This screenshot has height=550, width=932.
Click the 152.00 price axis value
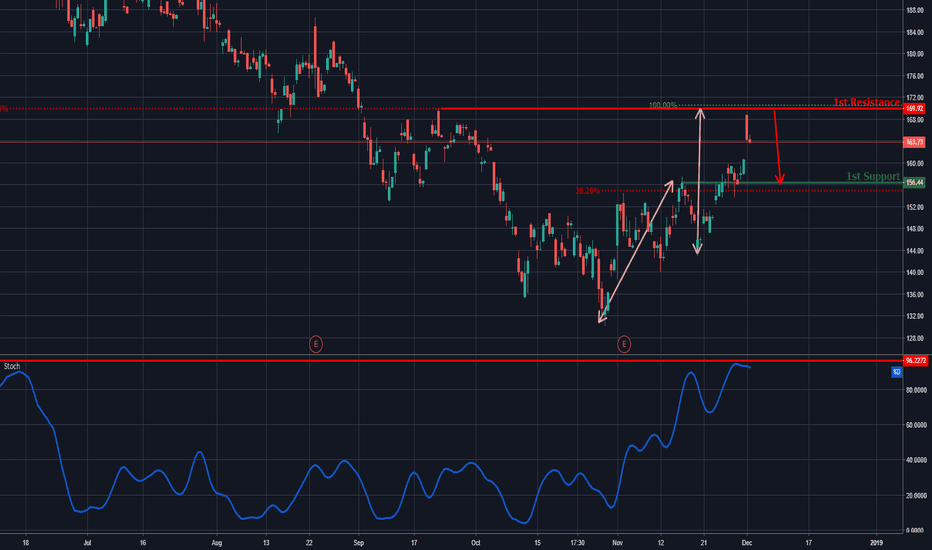point(915,207)
